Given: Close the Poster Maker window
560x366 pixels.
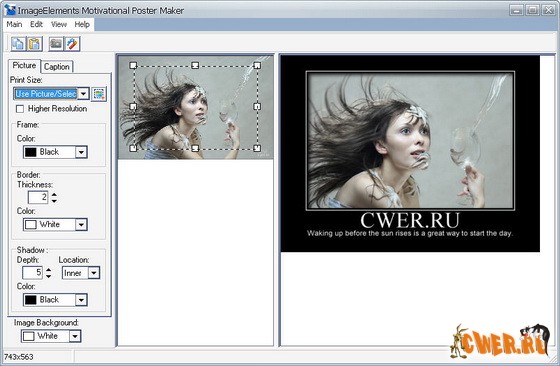Looking at the screenshot, I should pyautogui.click(x=549, y=10).
